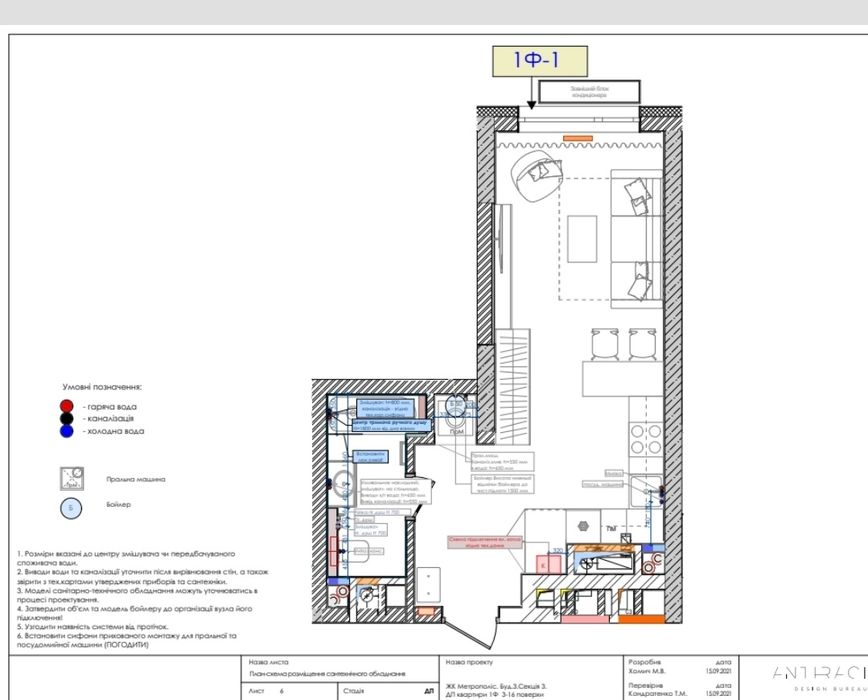Click the sheet title "План-схема розміщення сантехнічного обладнання"
Viewport: 868px width, 700px height.
327,674
